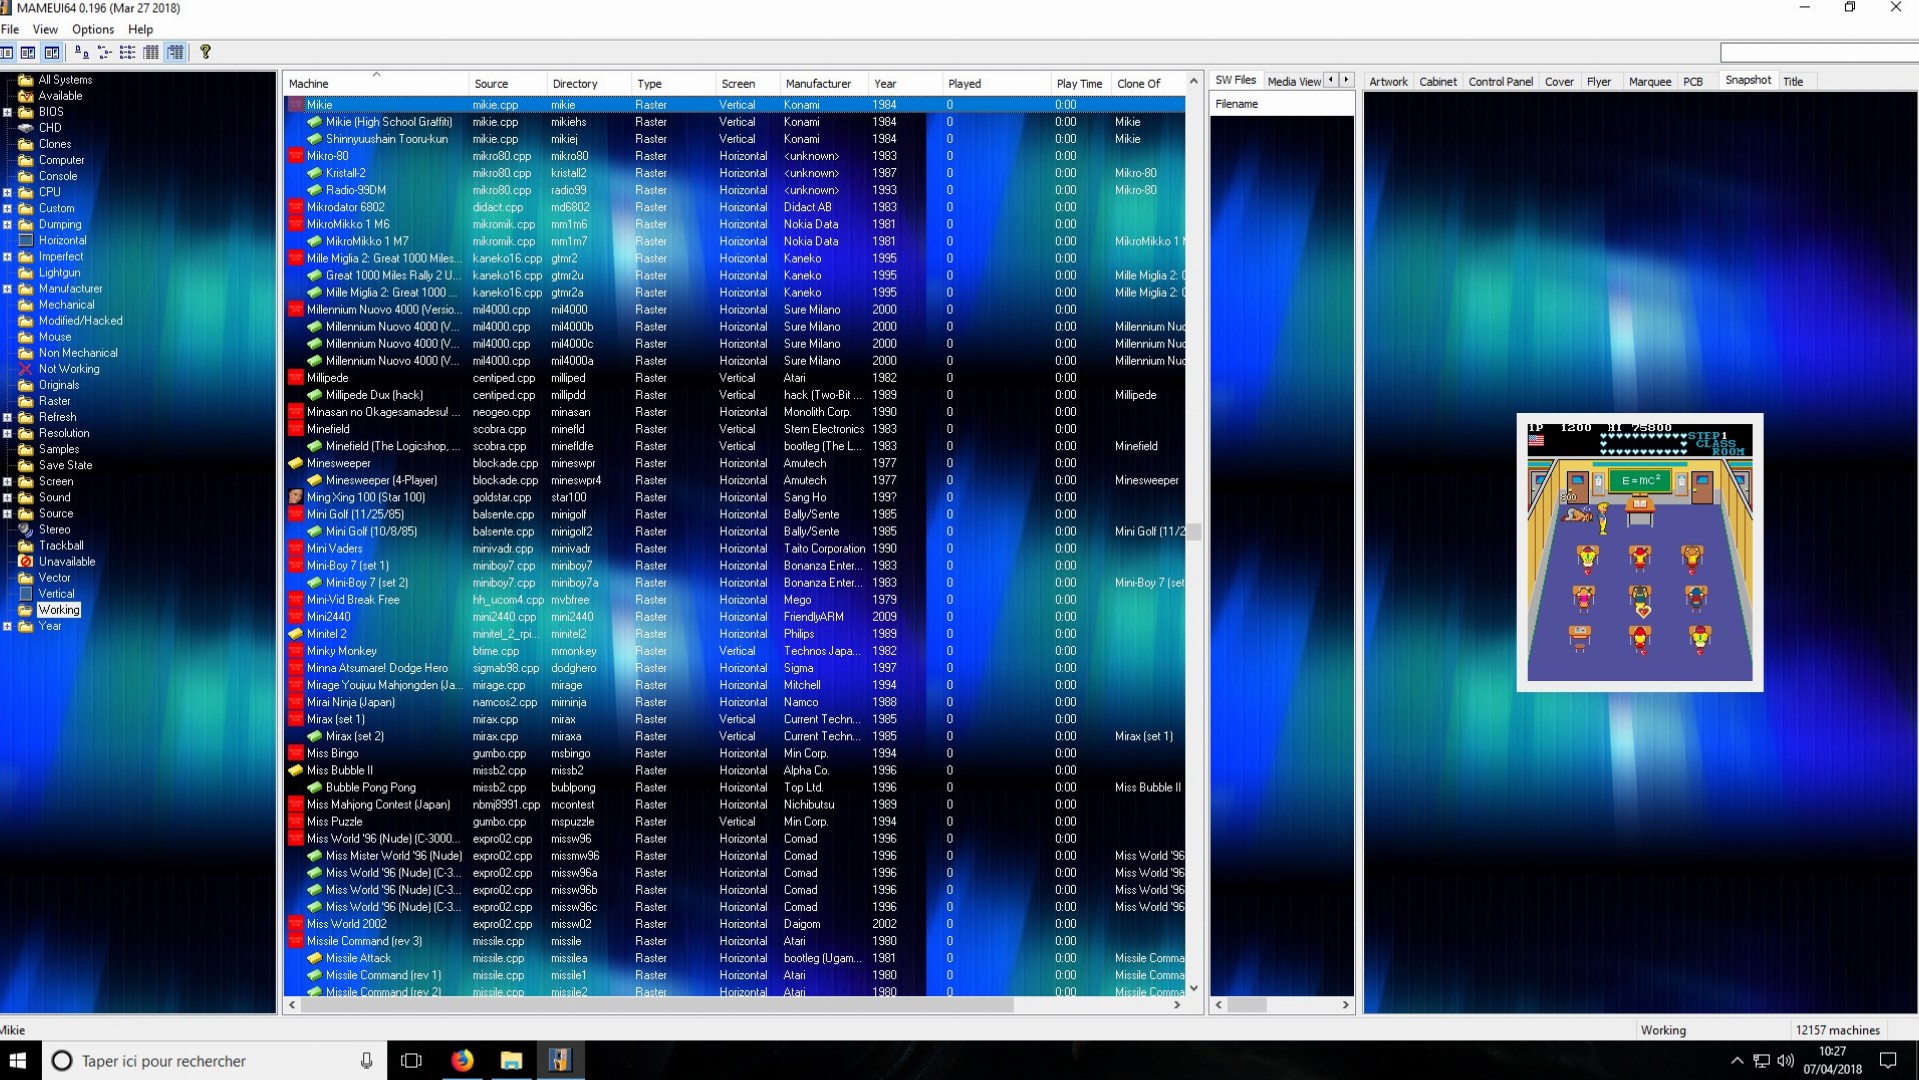Expand the Resolution folder

point(8,433)
